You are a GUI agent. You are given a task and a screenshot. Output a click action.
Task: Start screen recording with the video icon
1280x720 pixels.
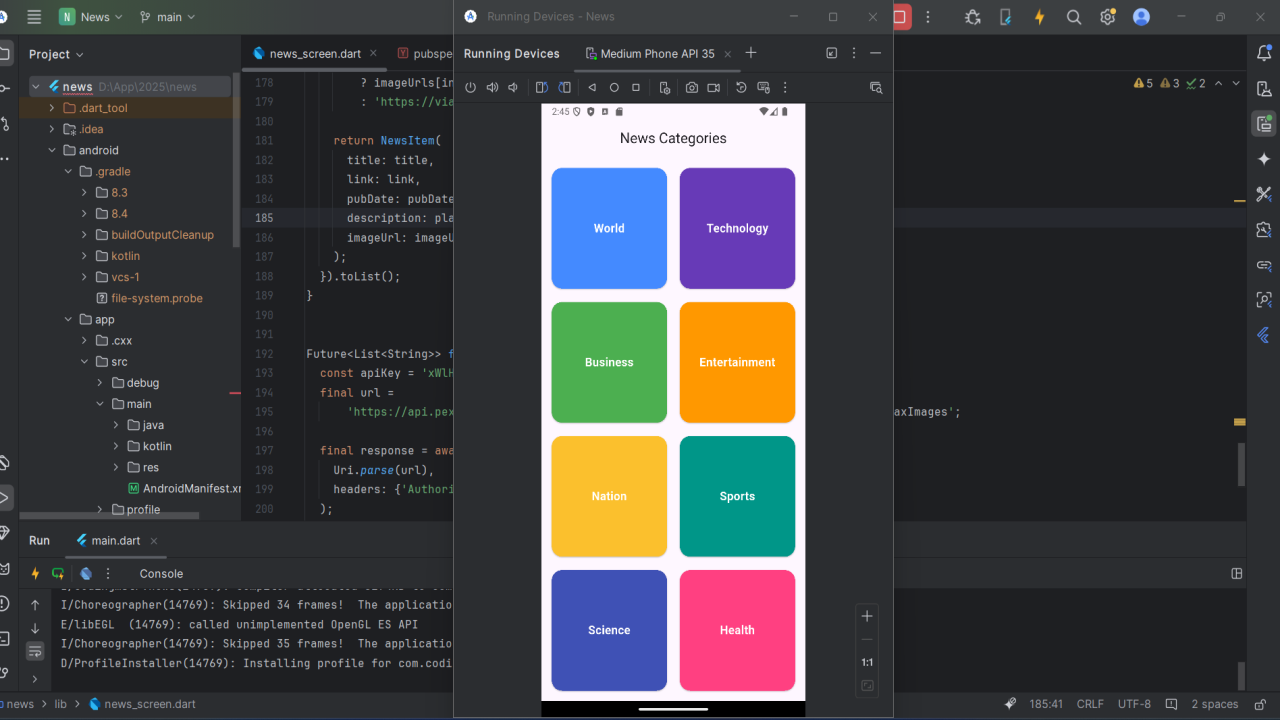point(714,88)
